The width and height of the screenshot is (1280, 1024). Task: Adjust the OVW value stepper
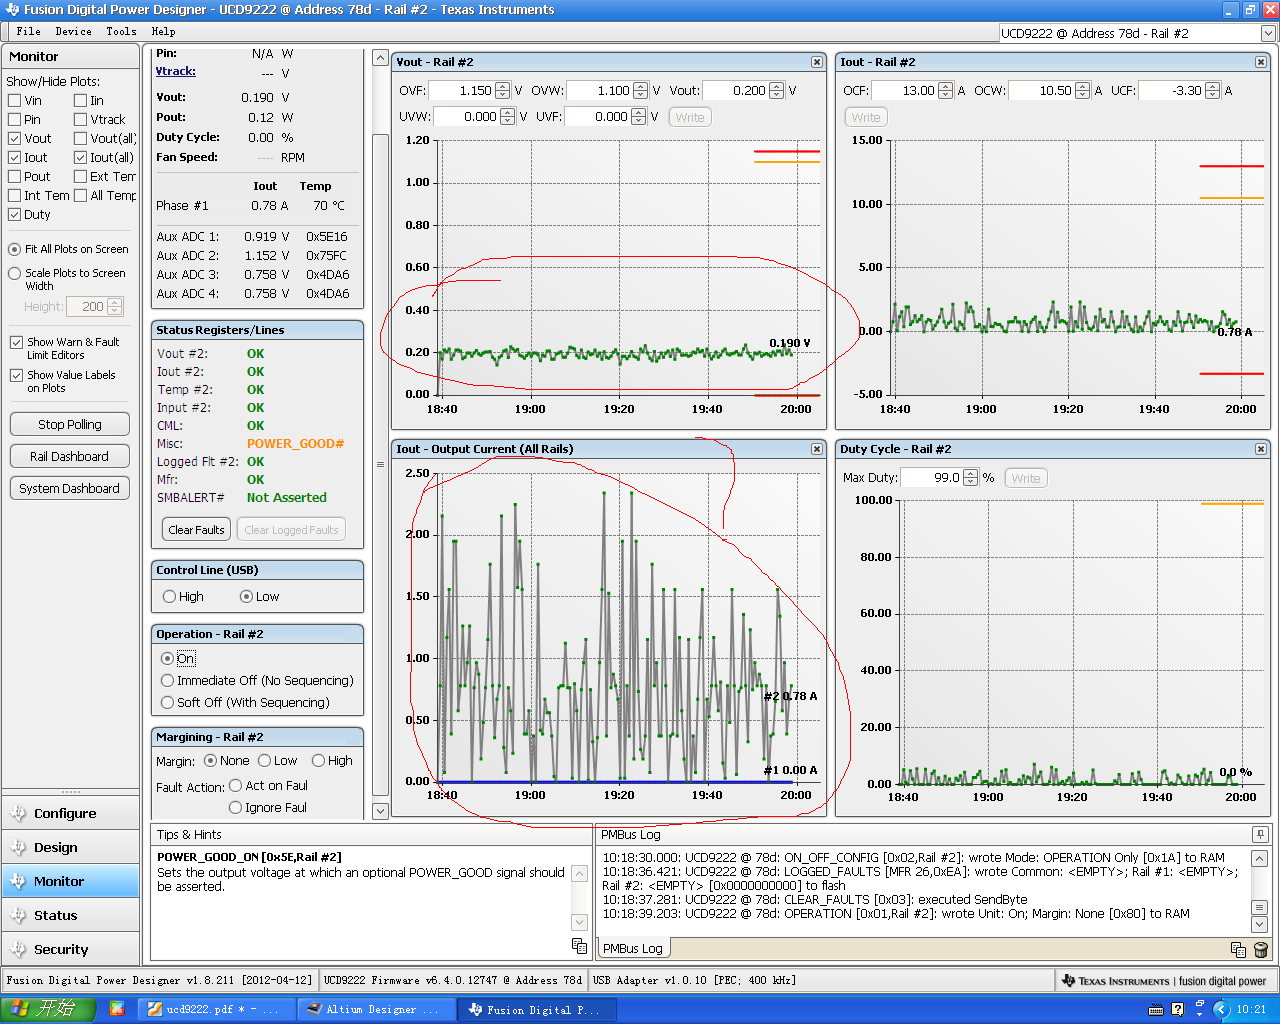[x=641, y=90]
